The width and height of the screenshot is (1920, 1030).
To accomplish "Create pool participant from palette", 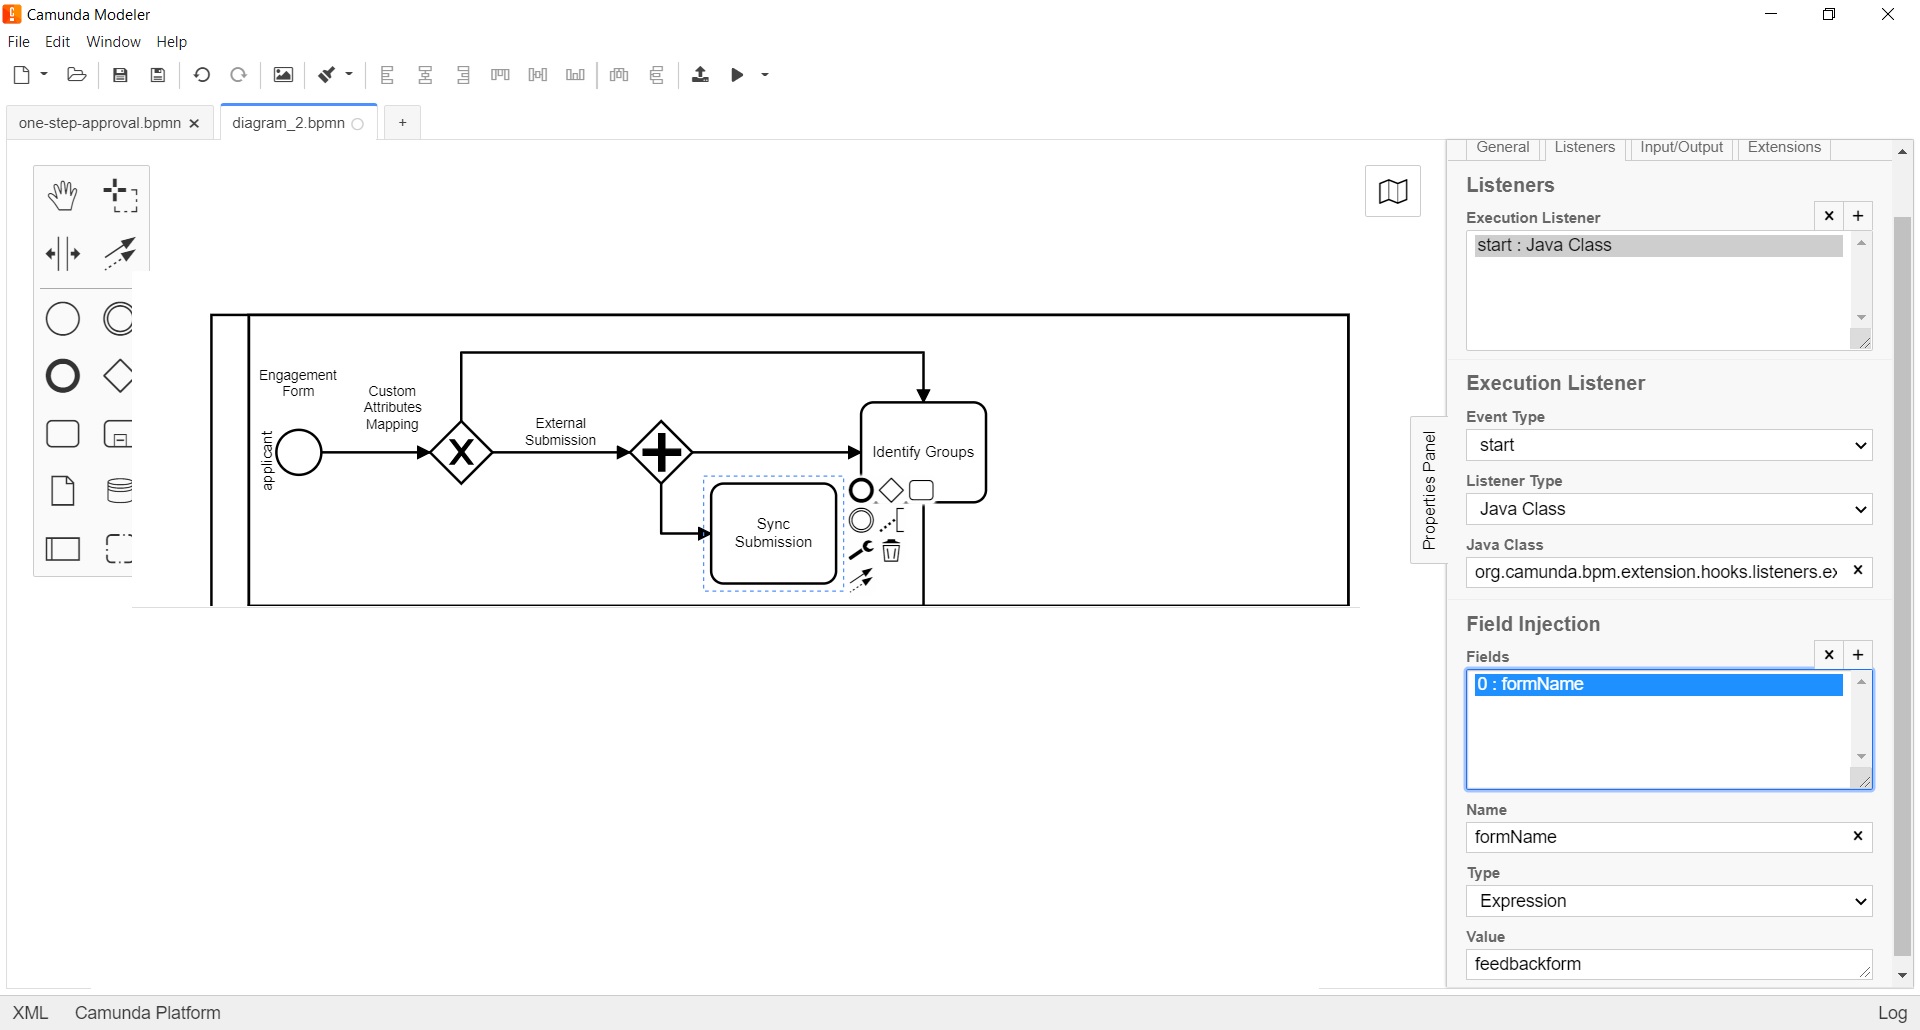I will coord(63,549).
